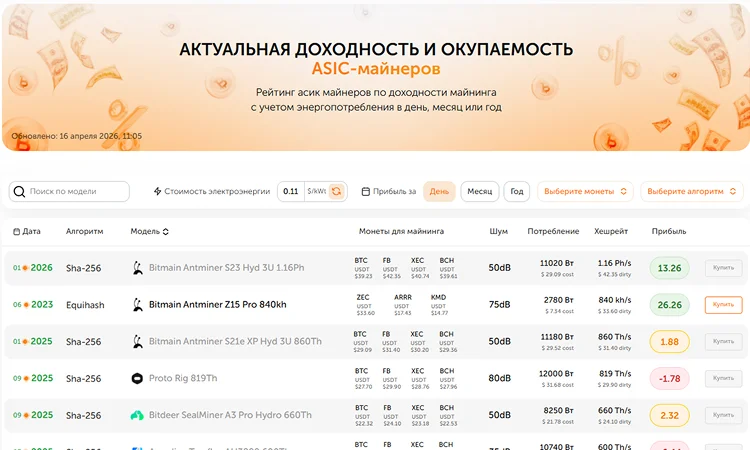The height and width of the screenshot is (450, 750).
Task: Click the search magnifier icon
Action: point(19,192)
